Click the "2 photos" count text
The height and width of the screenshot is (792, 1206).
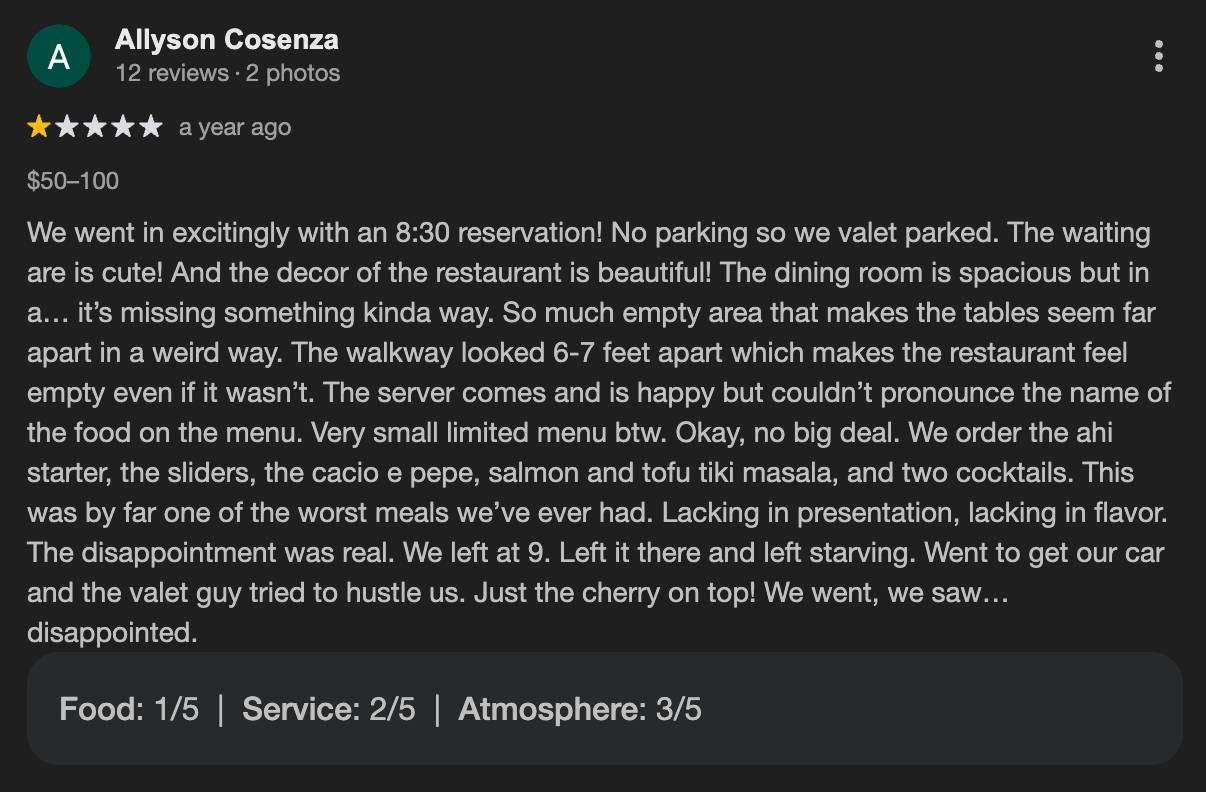[x=293, y=73]
